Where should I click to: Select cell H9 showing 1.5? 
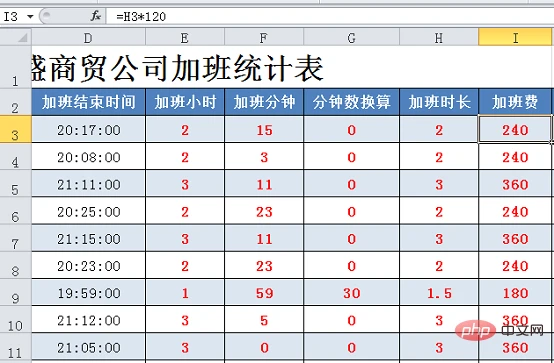(x=439, y=293)
